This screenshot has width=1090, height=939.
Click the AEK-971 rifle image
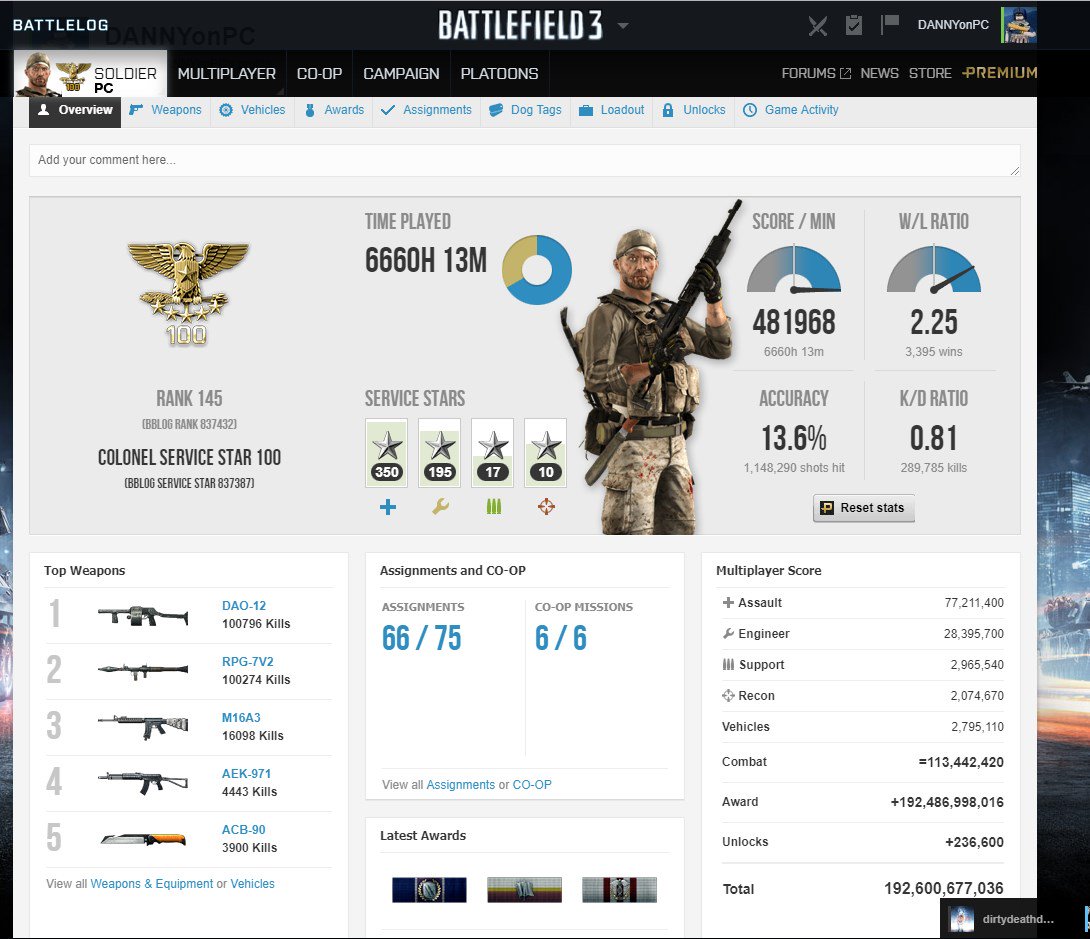143,783
